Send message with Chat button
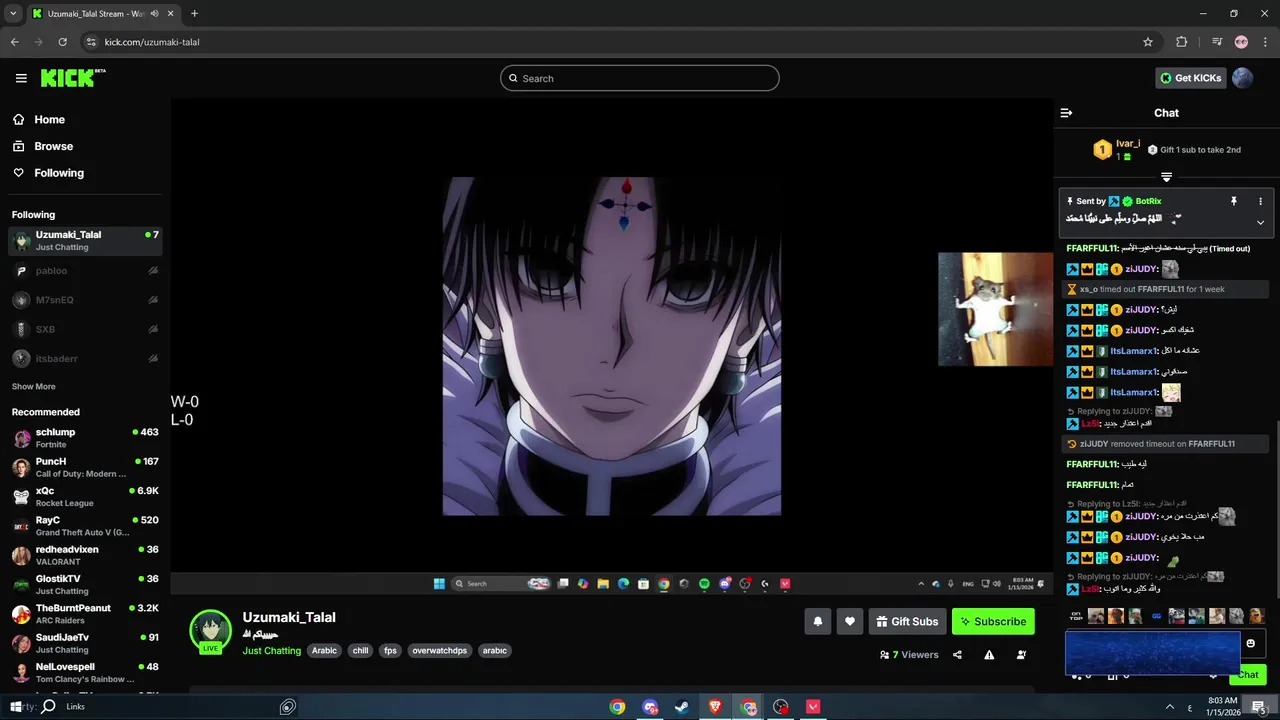The image size is (1280, 720). pyautogui.click(x=1248, y=675)
